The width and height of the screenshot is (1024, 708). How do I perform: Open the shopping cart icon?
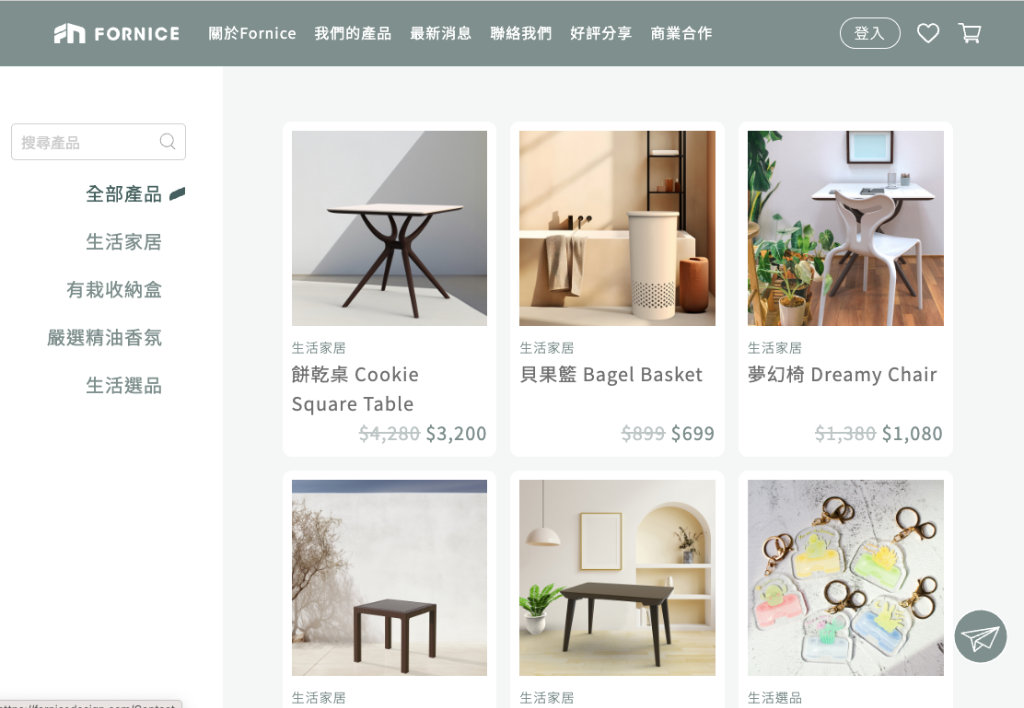tap(970, 33)
